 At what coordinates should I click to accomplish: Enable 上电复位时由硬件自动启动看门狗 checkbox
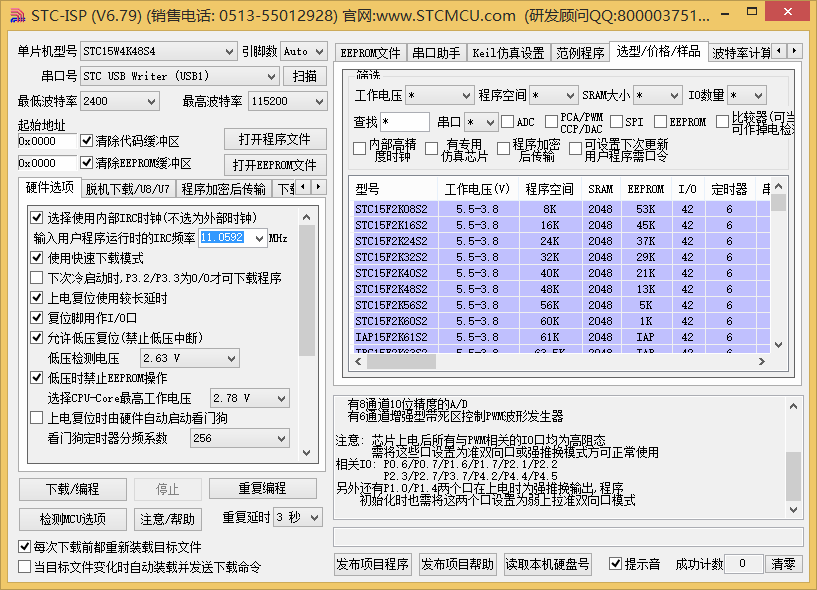[x=36, y=418]
